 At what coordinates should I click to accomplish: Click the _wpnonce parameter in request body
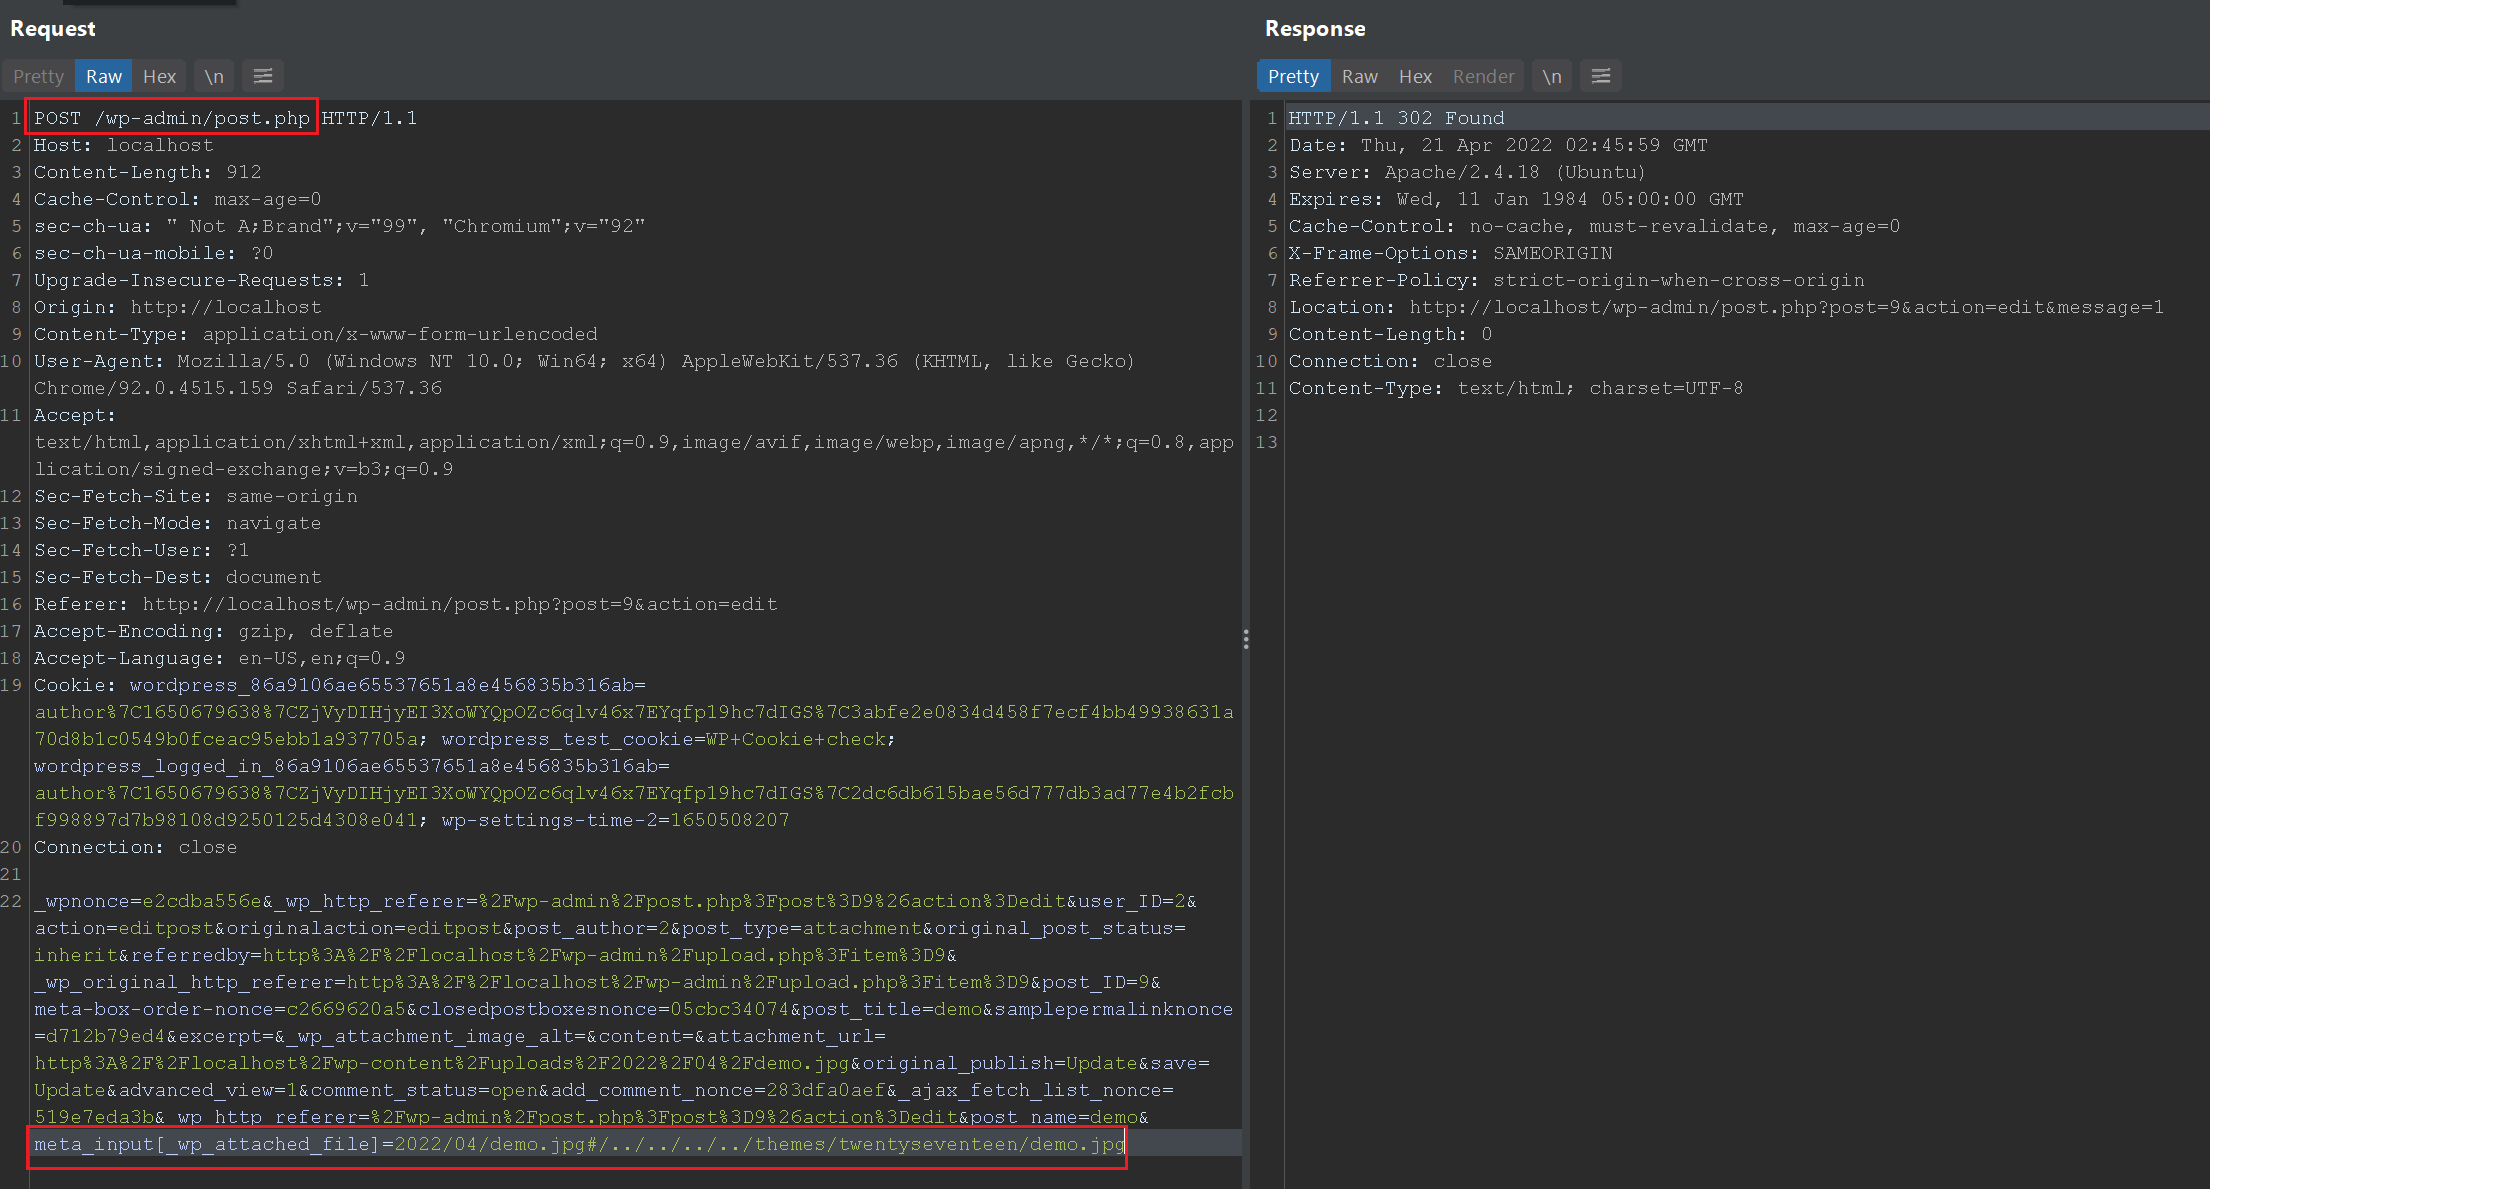(x=148, y=901)
